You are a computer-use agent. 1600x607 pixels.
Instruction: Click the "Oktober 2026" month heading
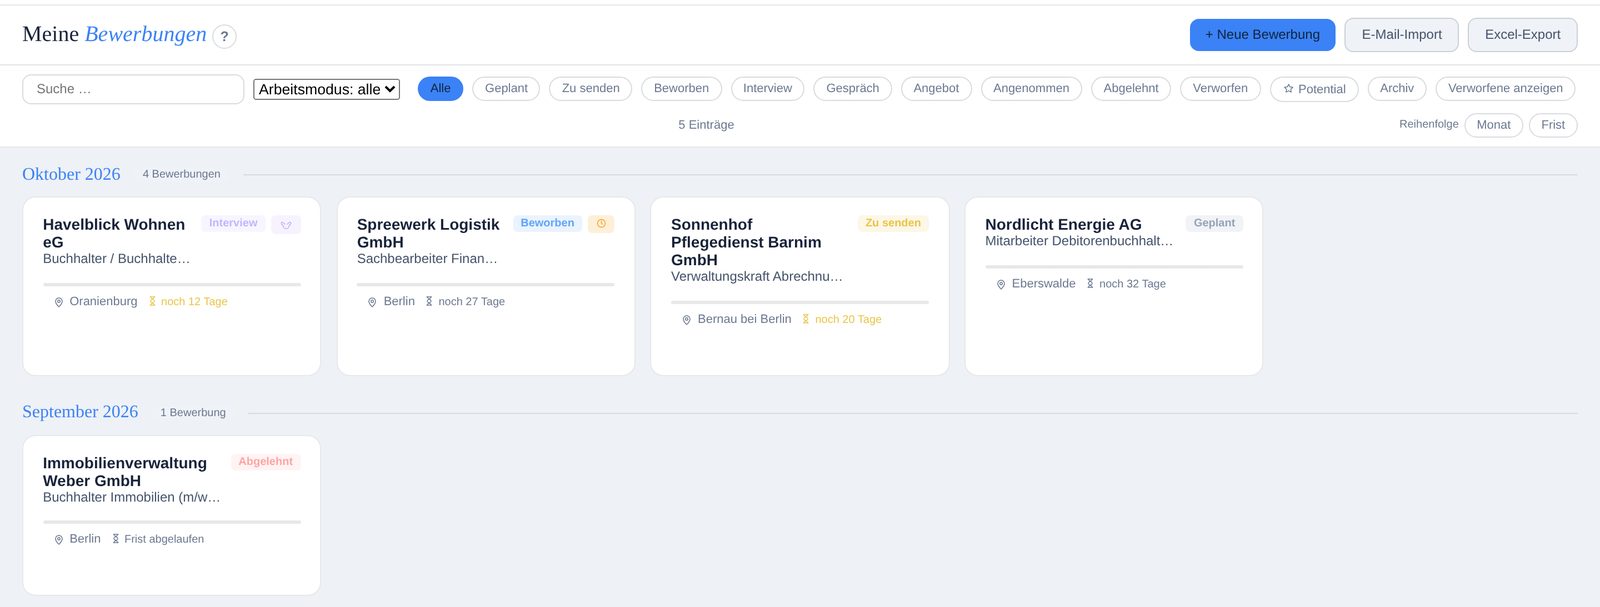pos(71,174)
